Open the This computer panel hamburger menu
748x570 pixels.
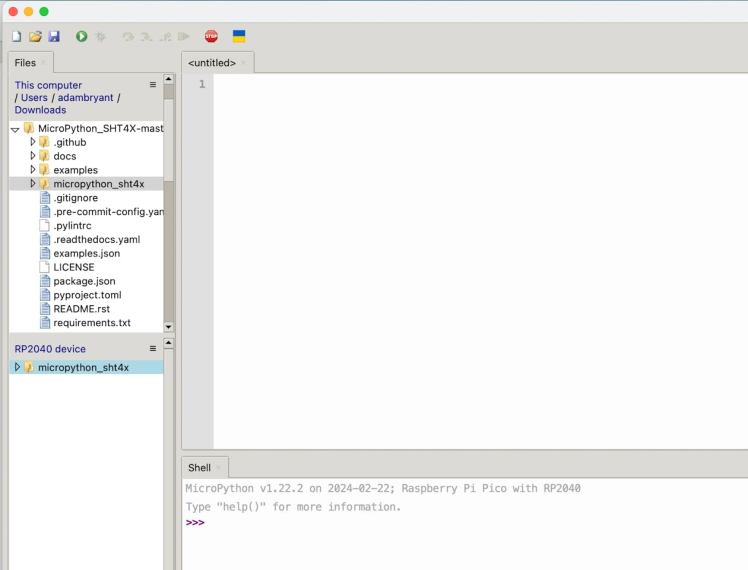153,85
